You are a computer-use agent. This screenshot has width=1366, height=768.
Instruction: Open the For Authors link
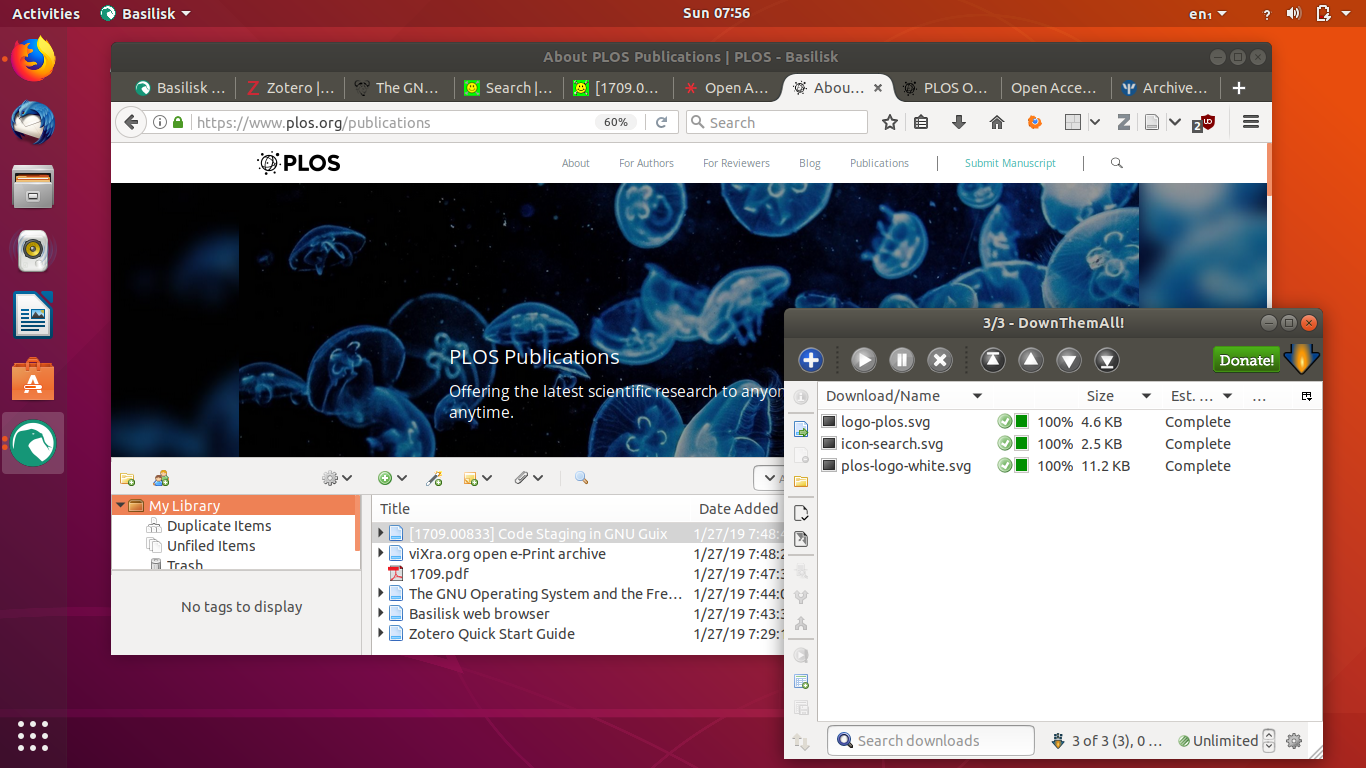coord(646,163)
